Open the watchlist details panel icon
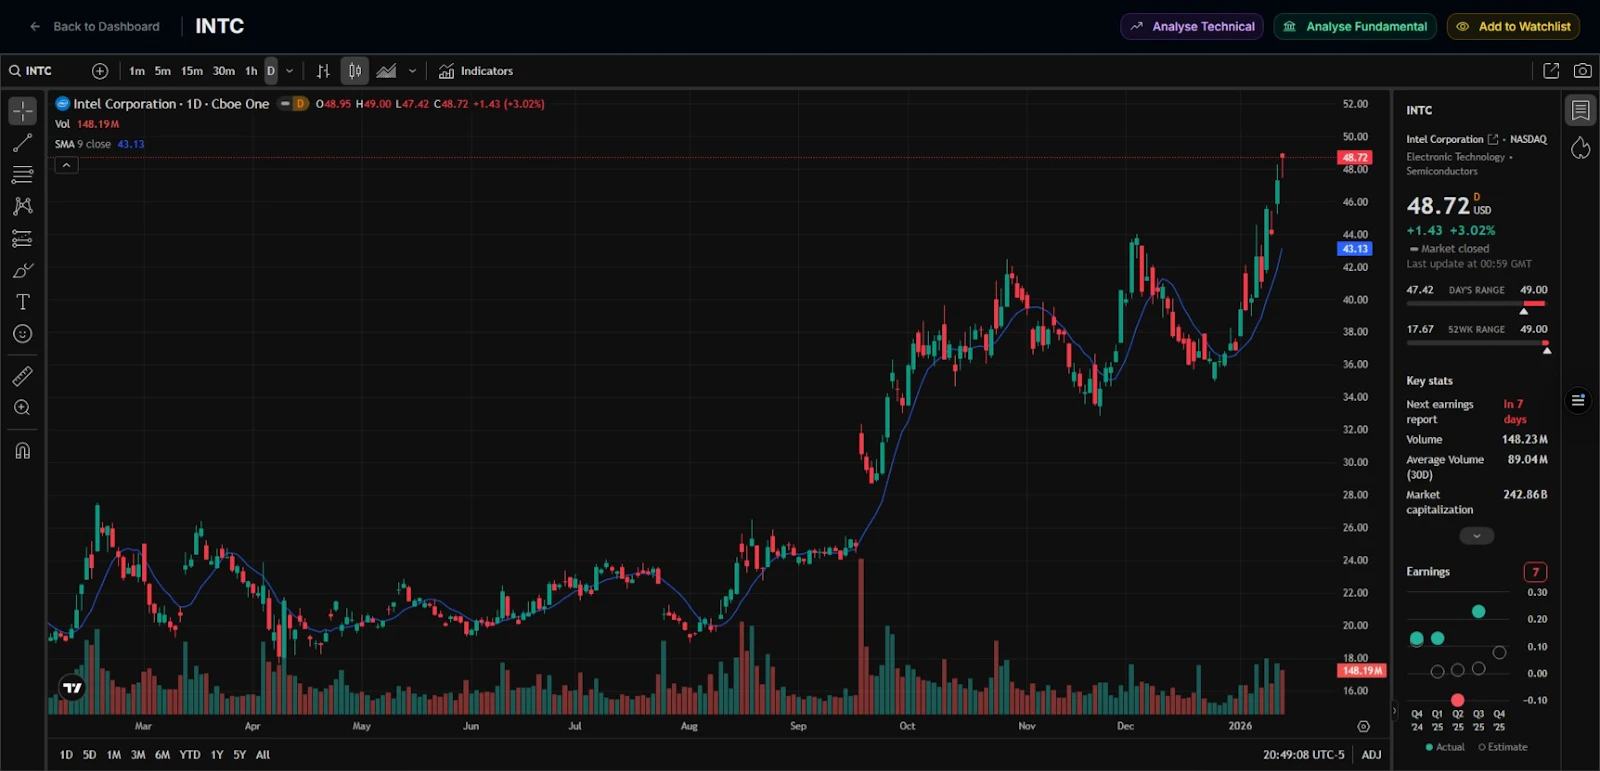1600x771 pixels. click(1580, 110)
